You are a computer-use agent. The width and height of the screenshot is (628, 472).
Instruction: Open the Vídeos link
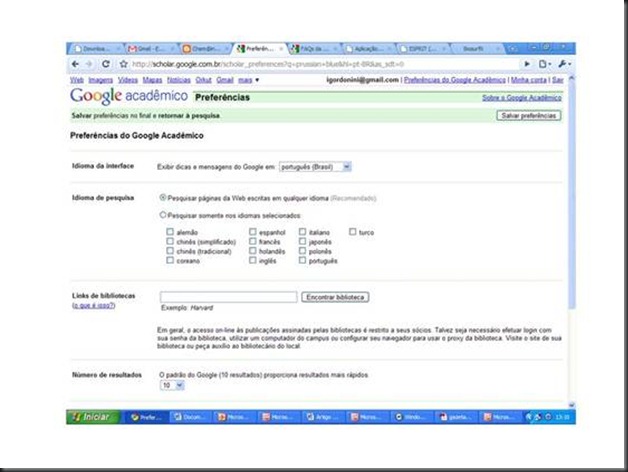pyautogui.click(x=128, y=80)
